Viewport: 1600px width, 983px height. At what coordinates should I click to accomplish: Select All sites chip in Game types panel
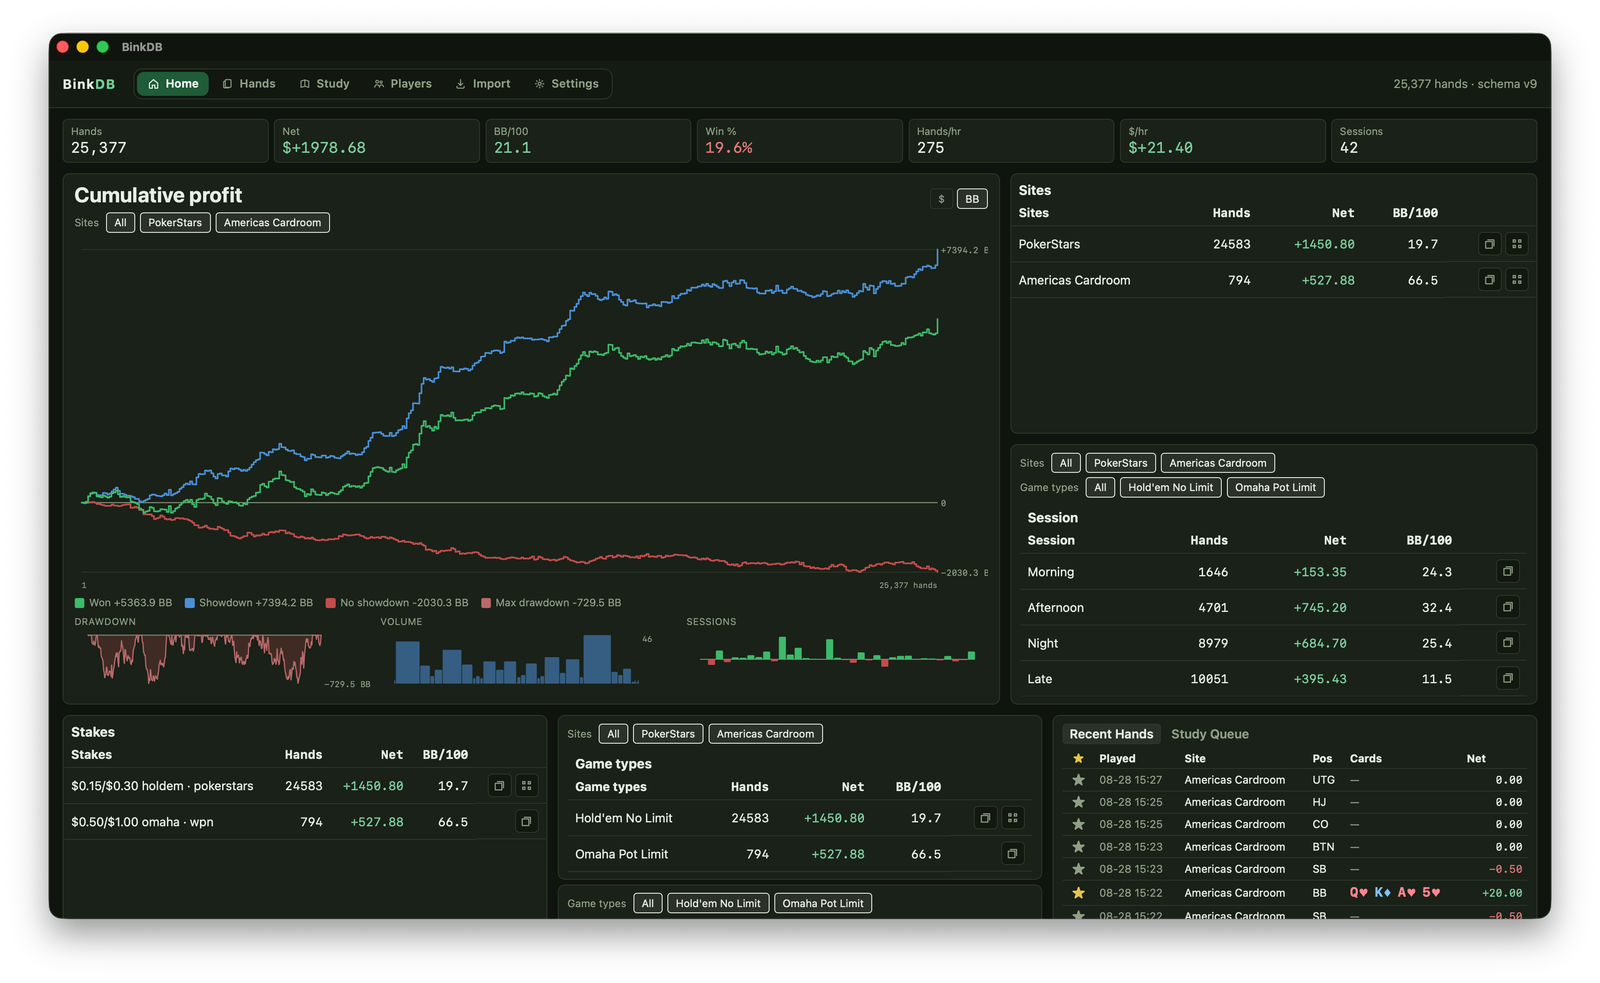613,734
